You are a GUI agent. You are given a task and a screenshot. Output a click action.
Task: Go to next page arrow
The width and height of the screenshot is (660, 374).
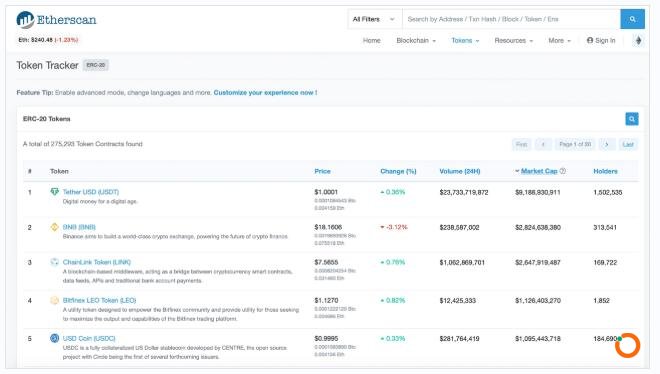pos(607,144)
